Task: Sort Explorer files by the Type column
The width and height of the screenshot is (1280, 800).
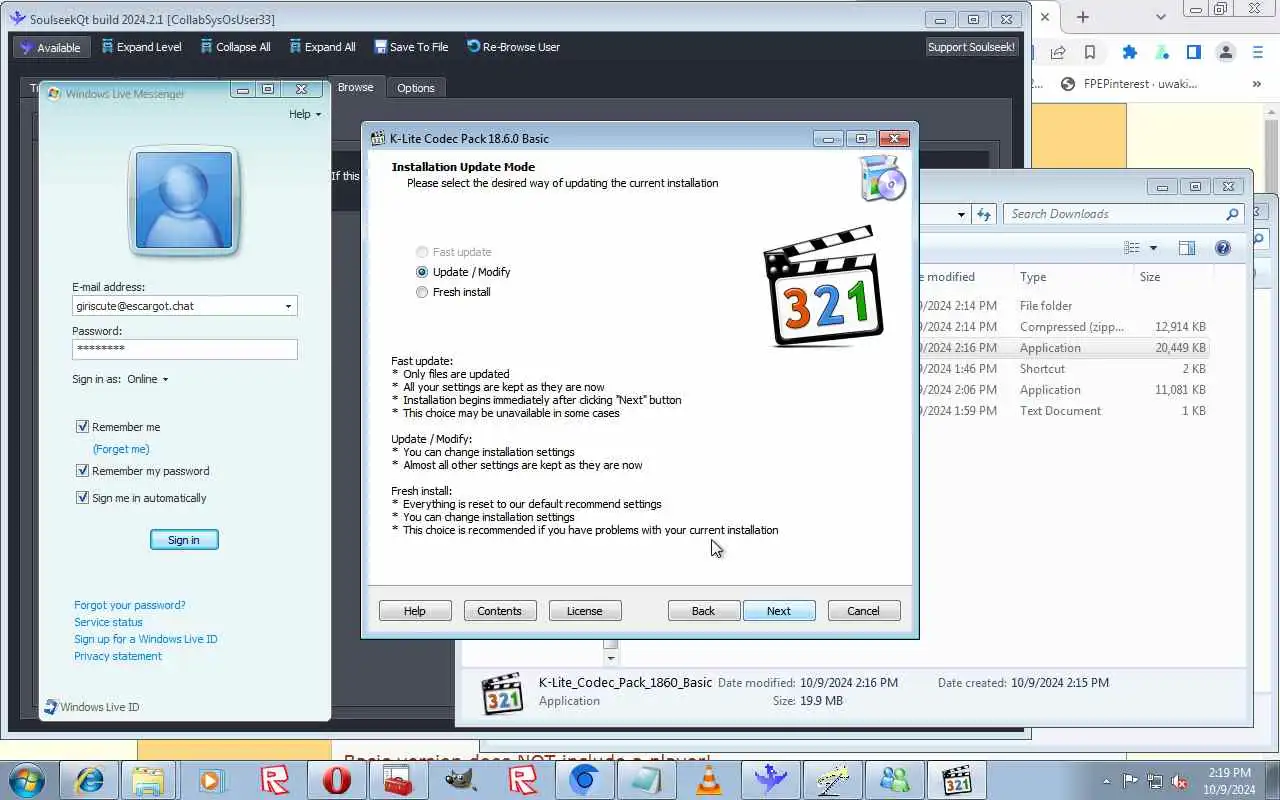Action: (1033, 277)
